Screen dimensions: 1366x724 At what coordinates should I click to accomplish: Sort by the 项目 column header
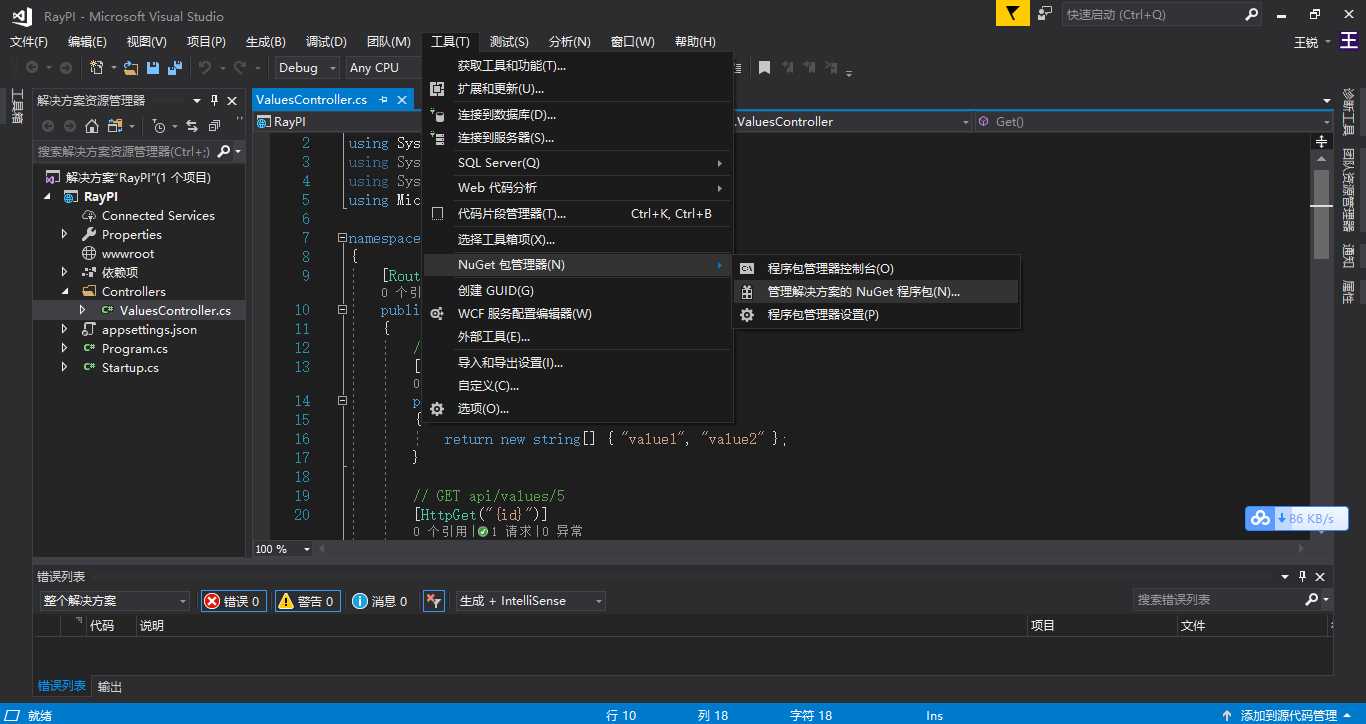[1103, 625]
